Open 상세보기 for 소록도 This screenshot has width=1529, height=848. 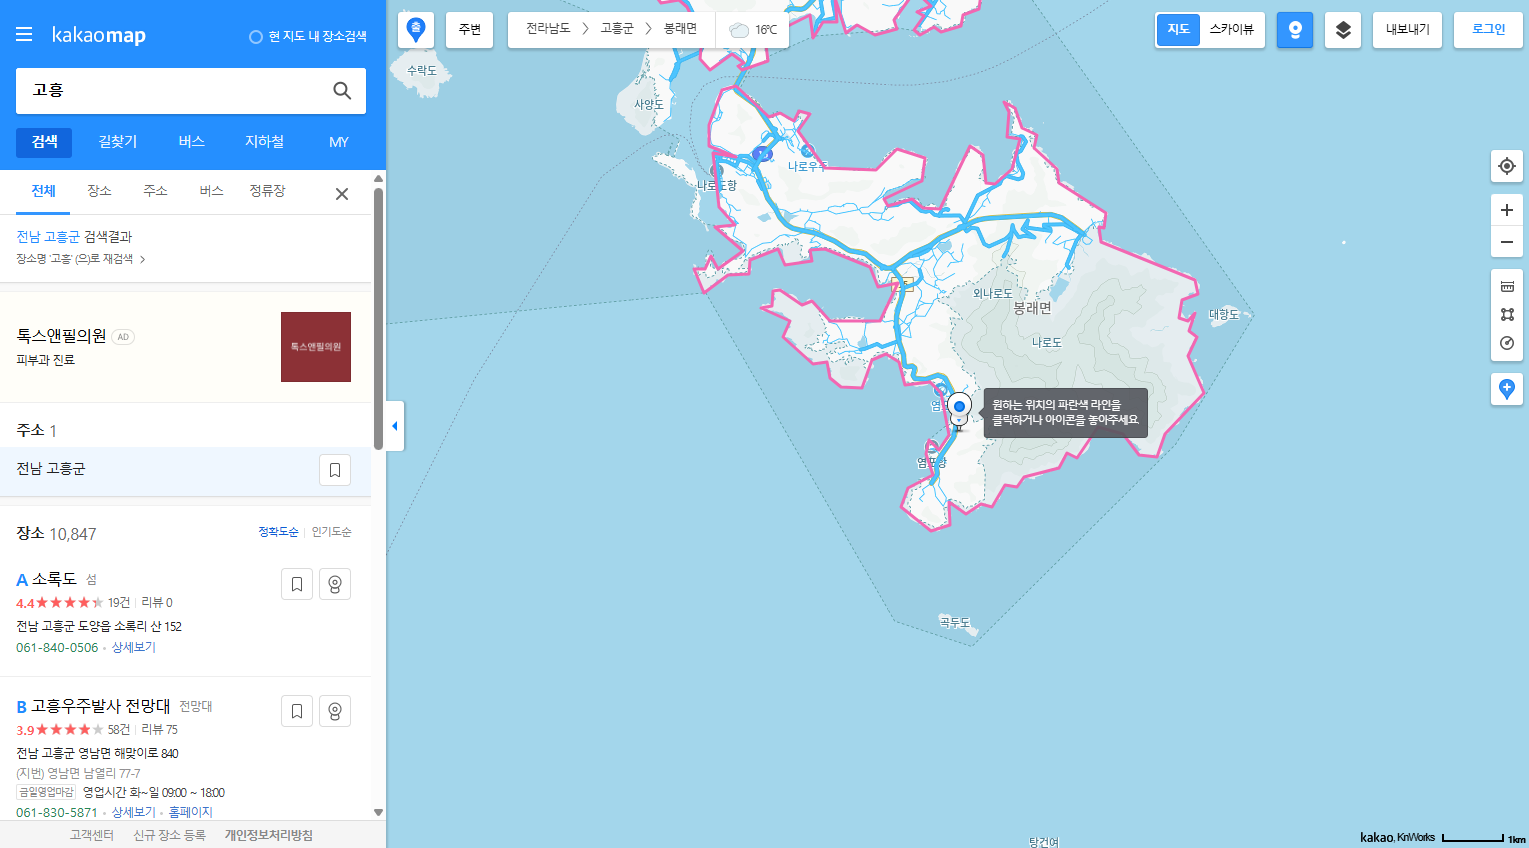(134, 648)
